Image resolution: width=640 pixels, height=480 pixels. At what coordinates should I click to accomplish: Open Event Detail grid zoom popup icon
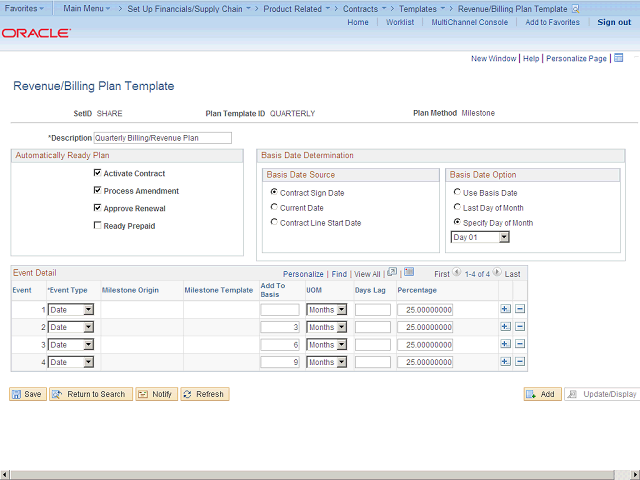click(x=392, y=272)
